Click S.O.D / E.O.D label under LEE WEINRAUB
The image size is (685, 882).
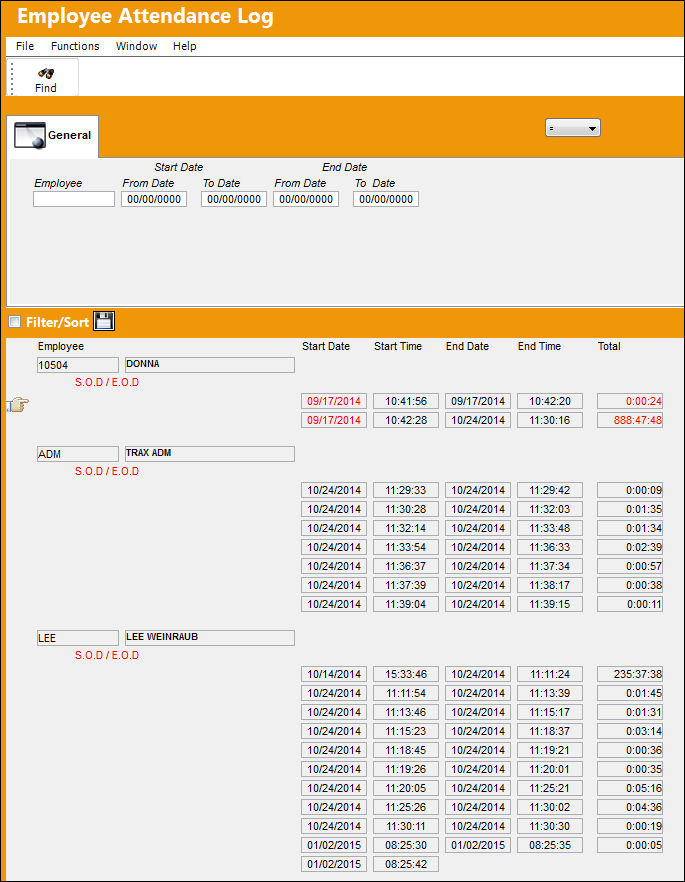coord(107,655)
